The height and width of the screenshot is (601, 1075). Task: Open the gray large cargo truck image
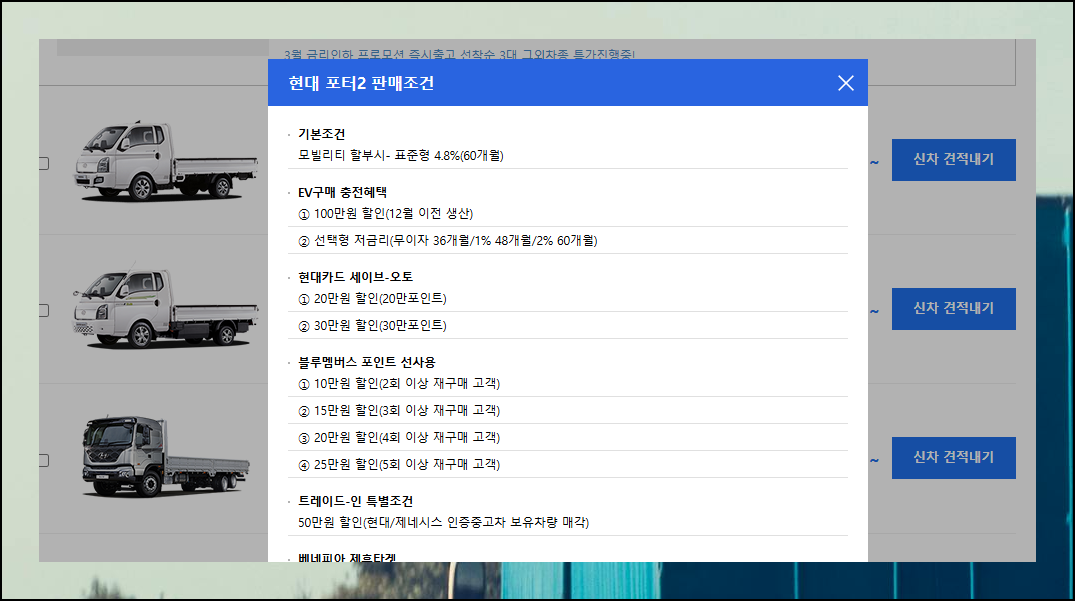coord(165,456)
